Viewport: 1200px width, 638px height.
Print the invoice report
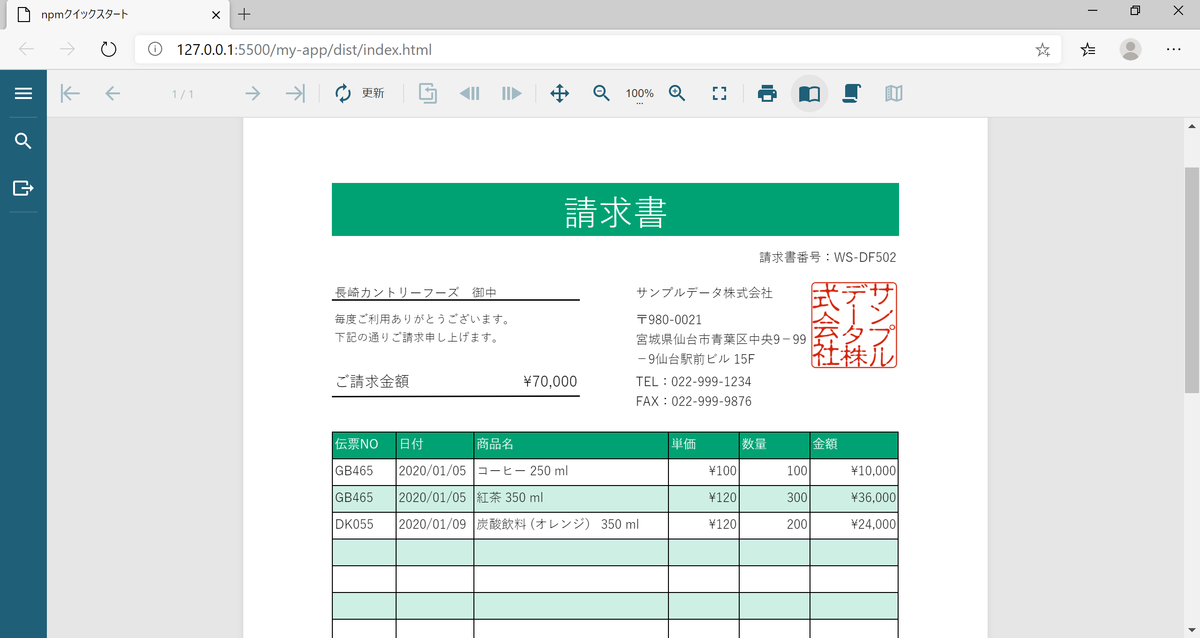coord(767,93)
